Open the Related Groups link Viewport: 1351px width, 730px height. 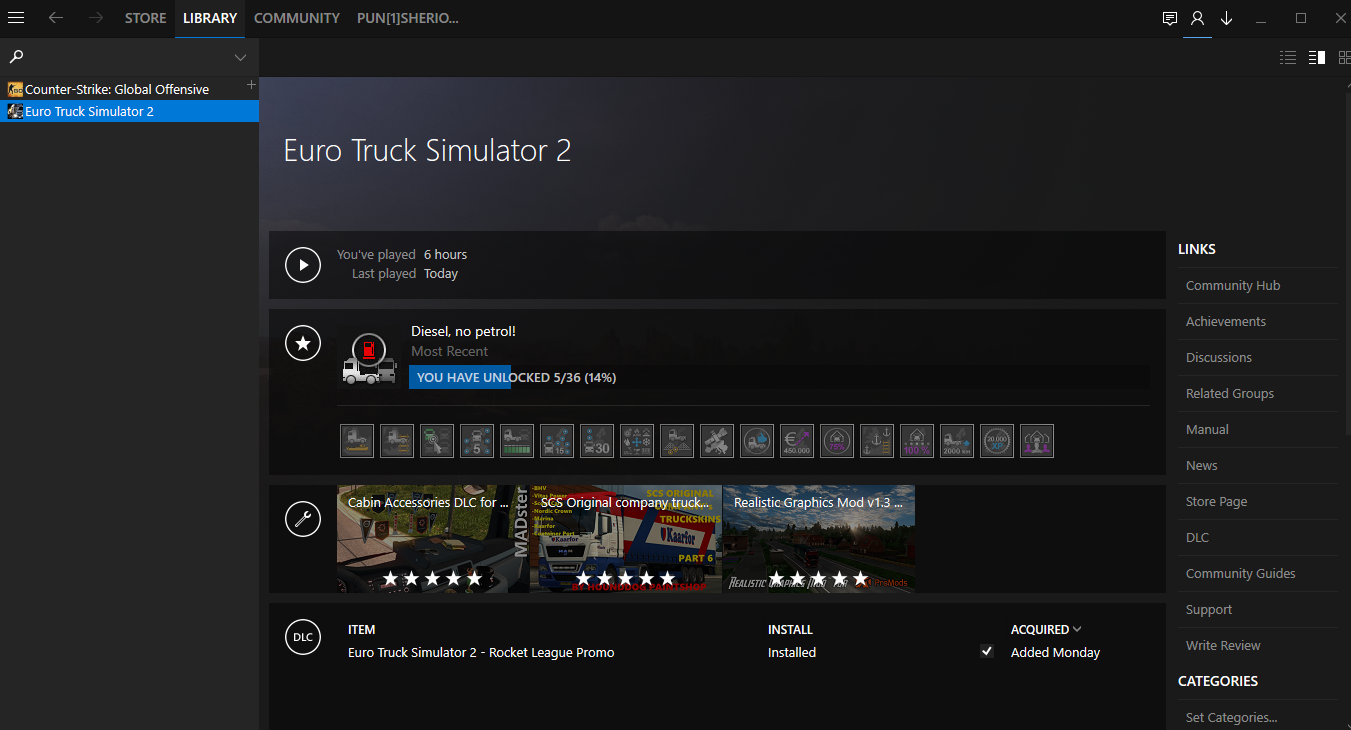point(1230,393)
